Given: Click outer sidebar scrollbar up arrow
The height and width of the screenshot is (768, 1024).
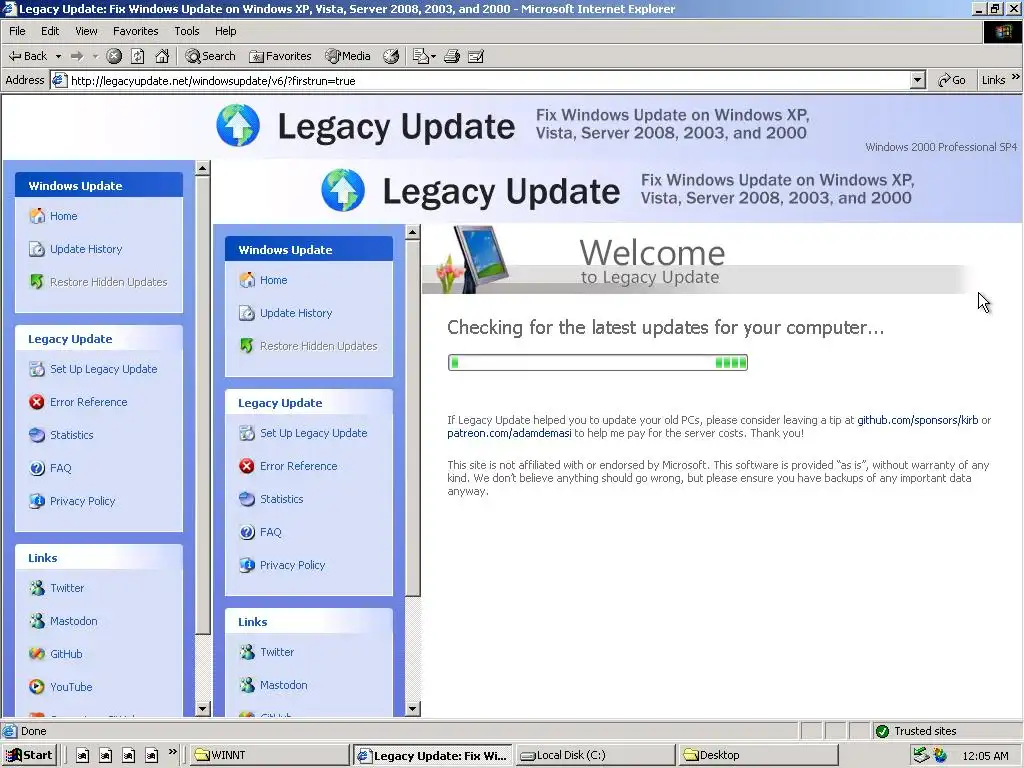Looking at the screenshot, I should [202, 168].
